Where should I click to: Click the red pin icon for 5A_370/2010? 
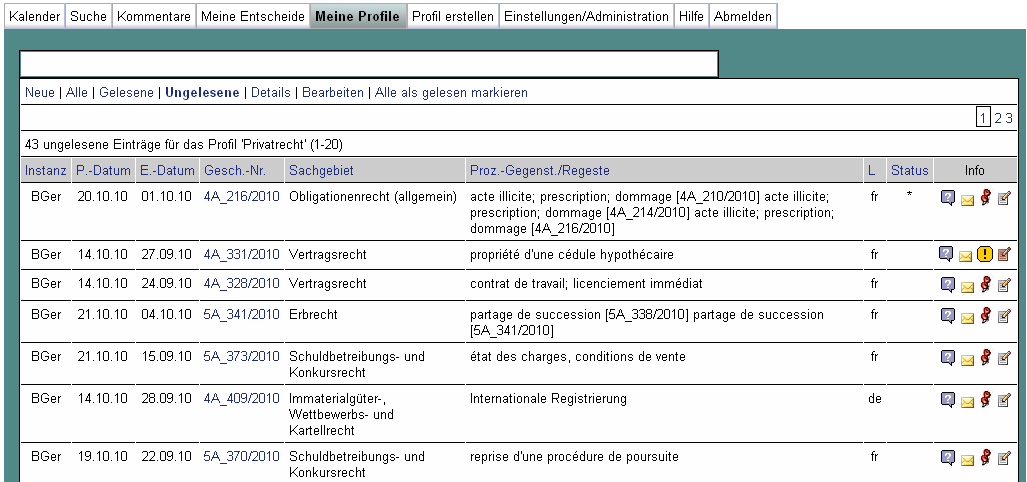click(985, 458)
